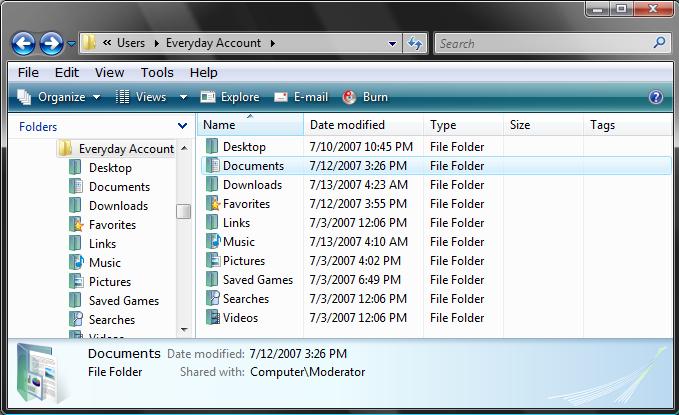Sort by the Tags column header
The image size is (679, 415).
coord(627,125)
